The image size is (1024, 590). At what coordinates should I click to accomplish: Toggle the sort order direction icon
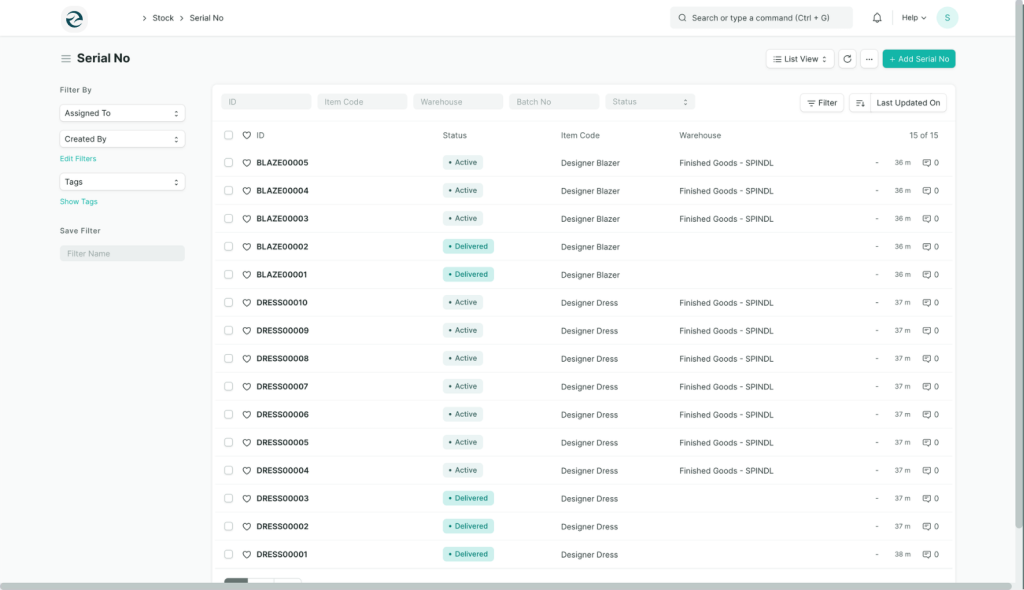(859, 102)
